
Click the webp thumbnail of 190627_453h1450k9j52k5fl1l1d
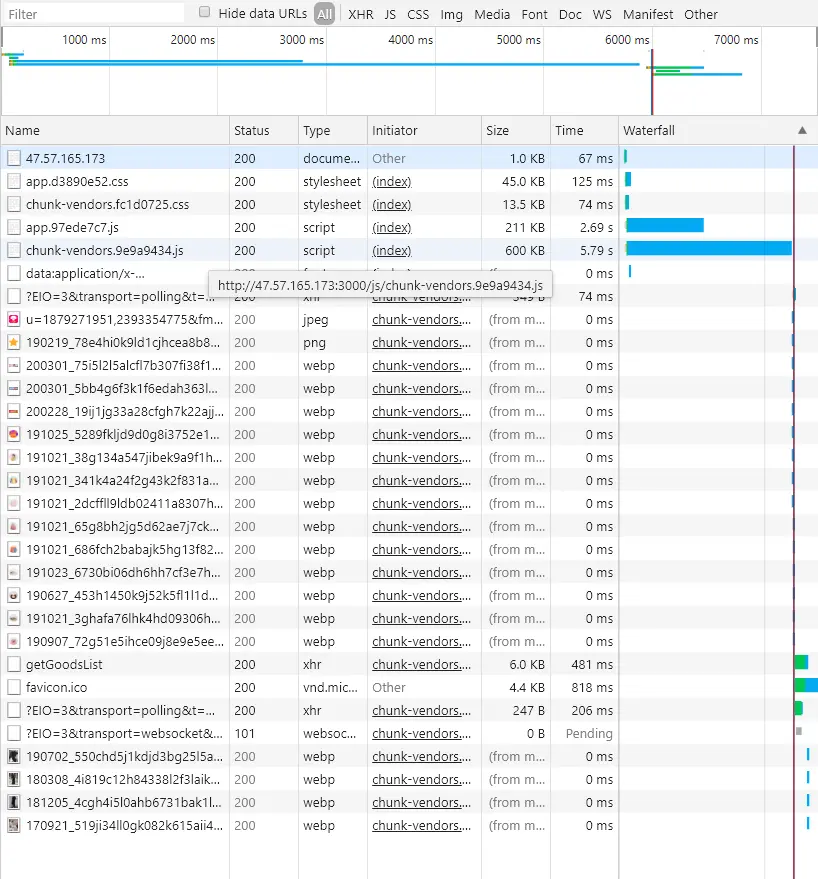click(x=13, y=595)
